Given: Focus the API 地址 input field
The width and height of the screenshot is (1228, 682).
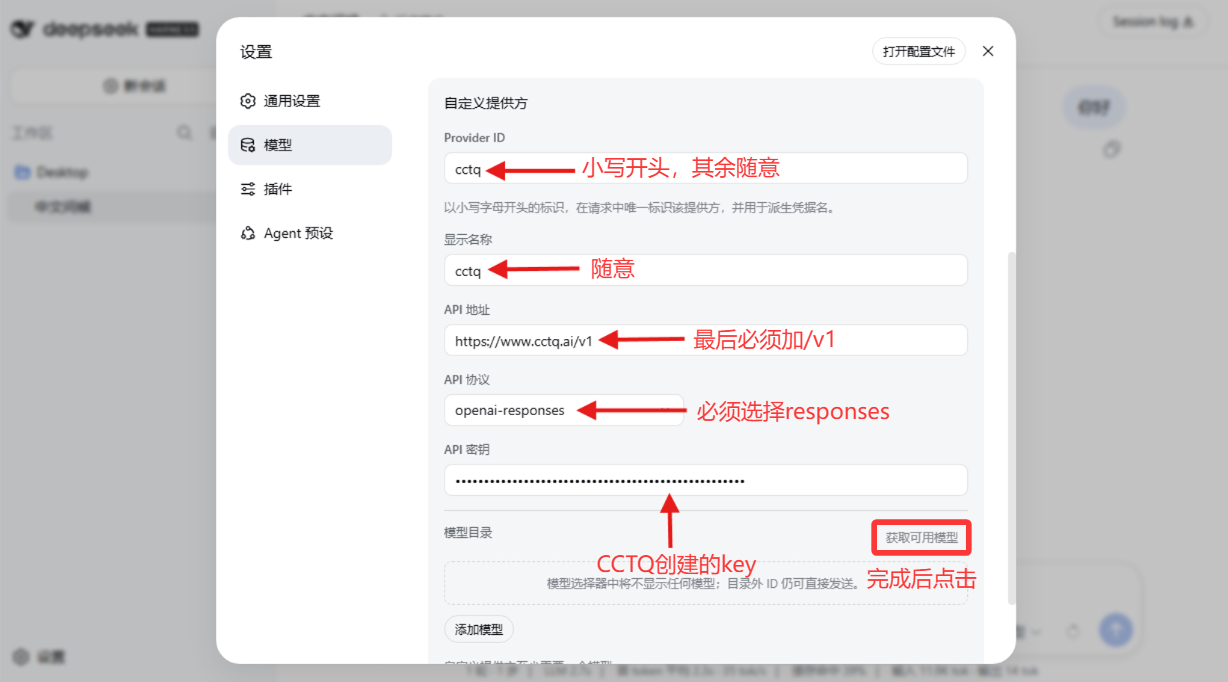Looking at the screenshot, I should click(705, 340).
